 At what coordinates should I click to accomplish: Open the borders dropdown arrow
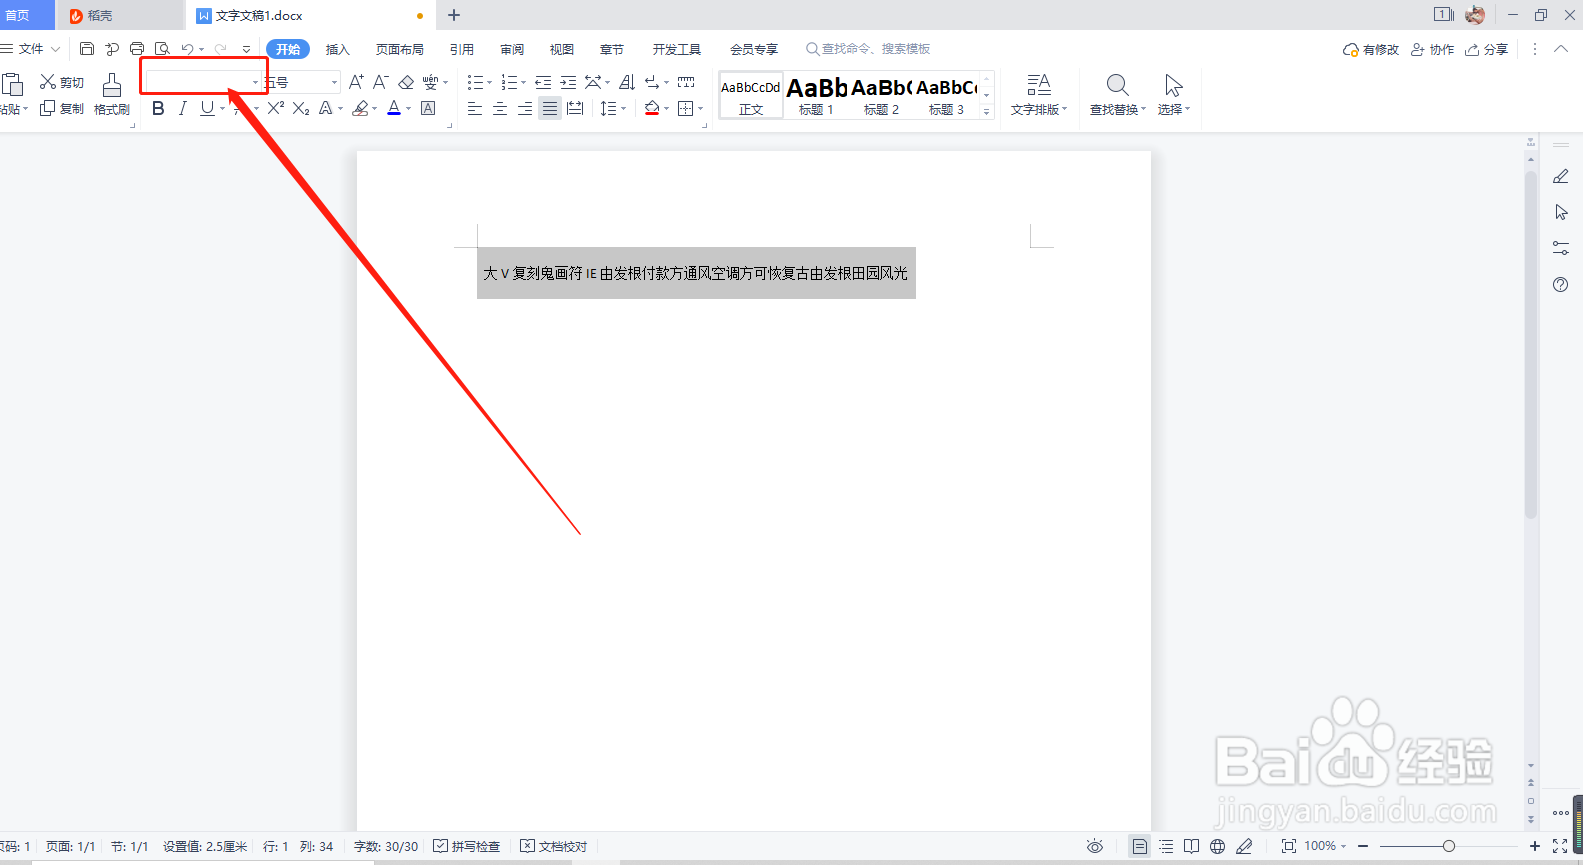700,108
